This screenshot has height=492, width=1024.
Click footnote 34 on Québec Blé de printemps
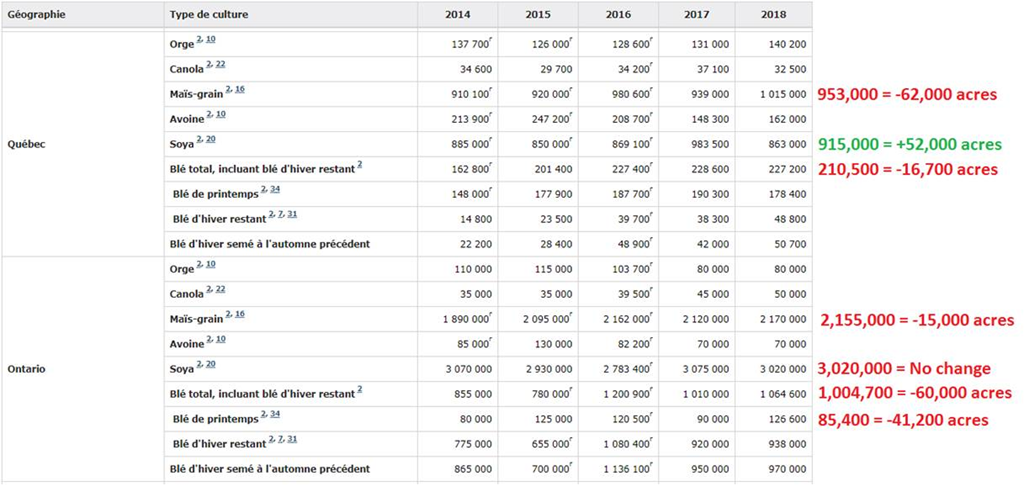(274, 189)
